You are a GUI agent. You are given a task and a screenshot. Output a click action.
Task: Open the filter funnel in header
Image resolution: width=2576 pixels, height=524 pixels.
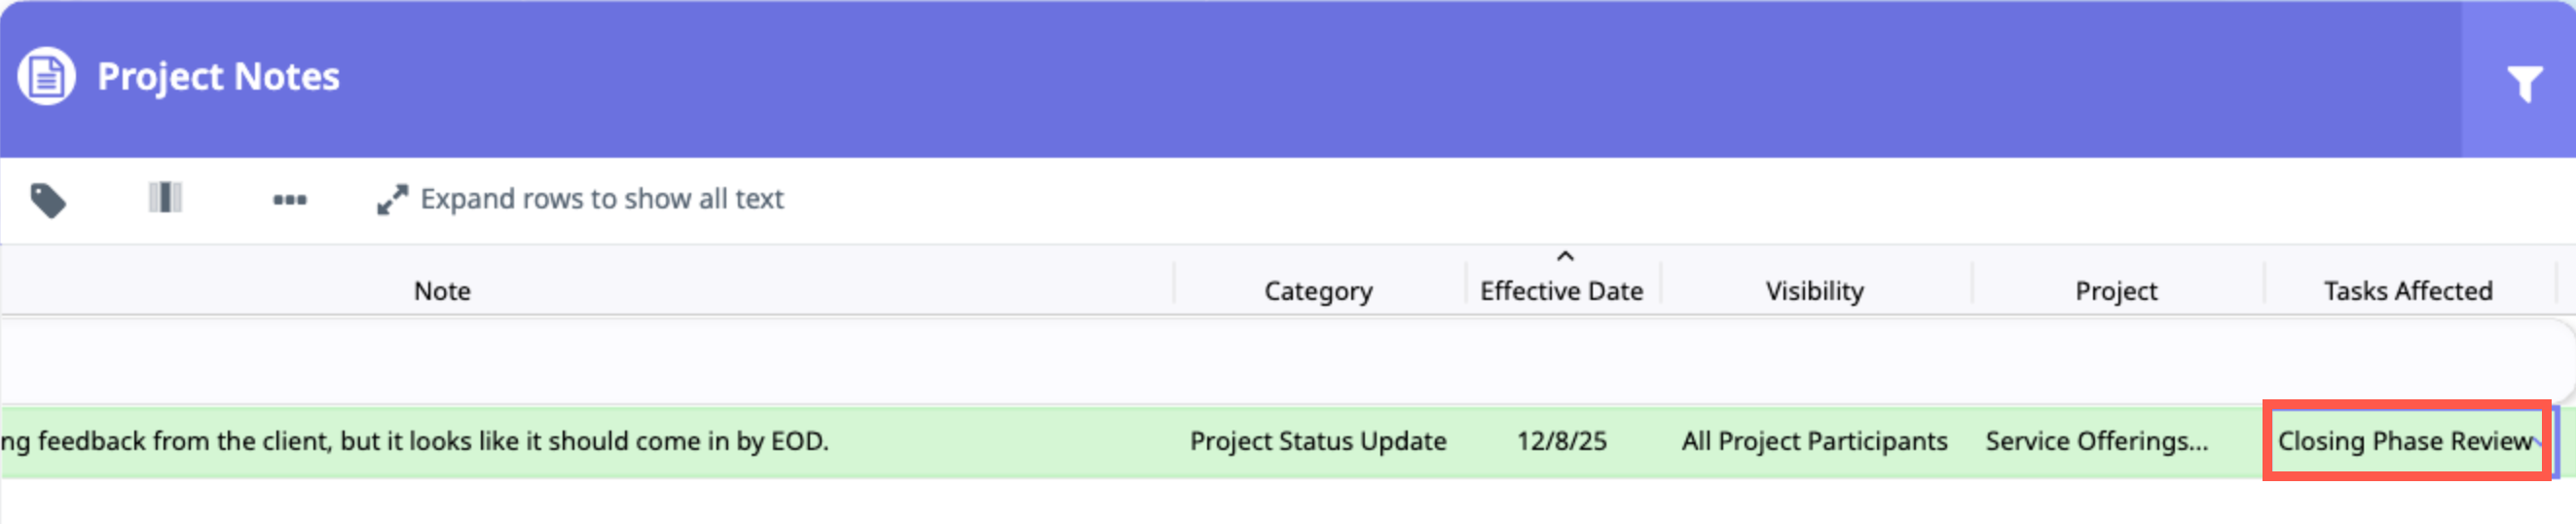pos(2524,83)
